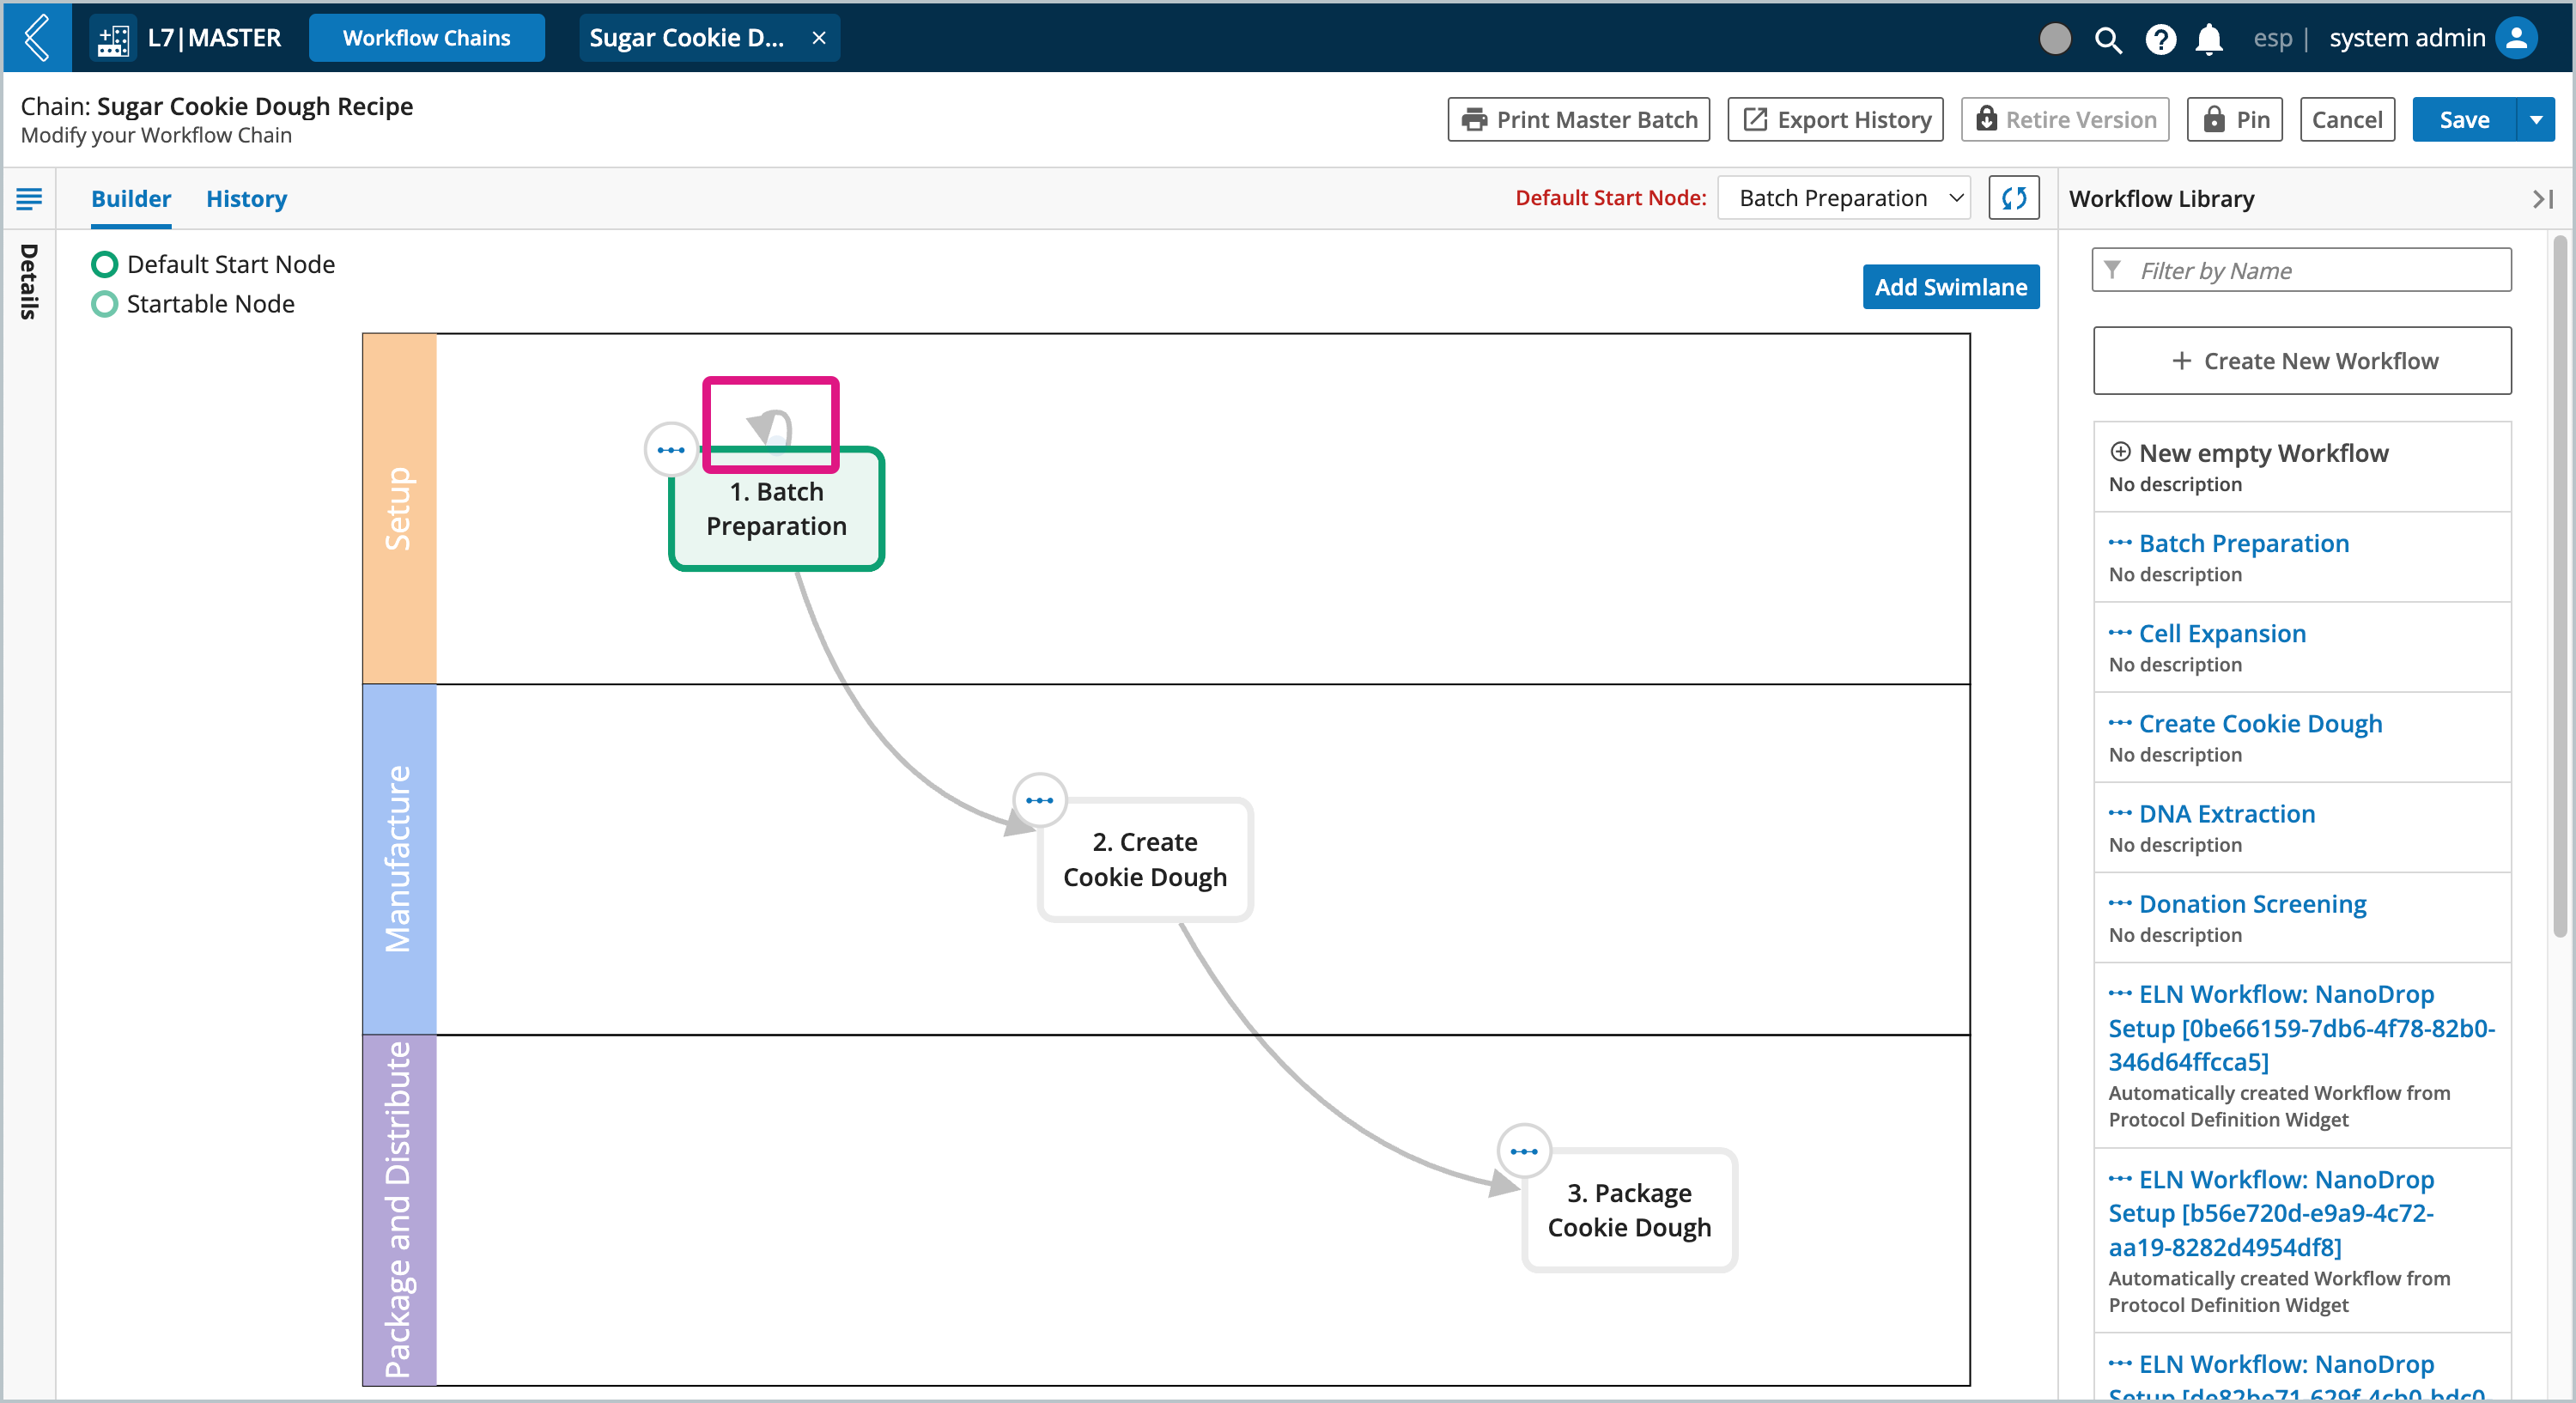Click the collapse Workflow Library panel arrow
This screenshot has height=1403, width=2576.
(x=2540, y=198)
